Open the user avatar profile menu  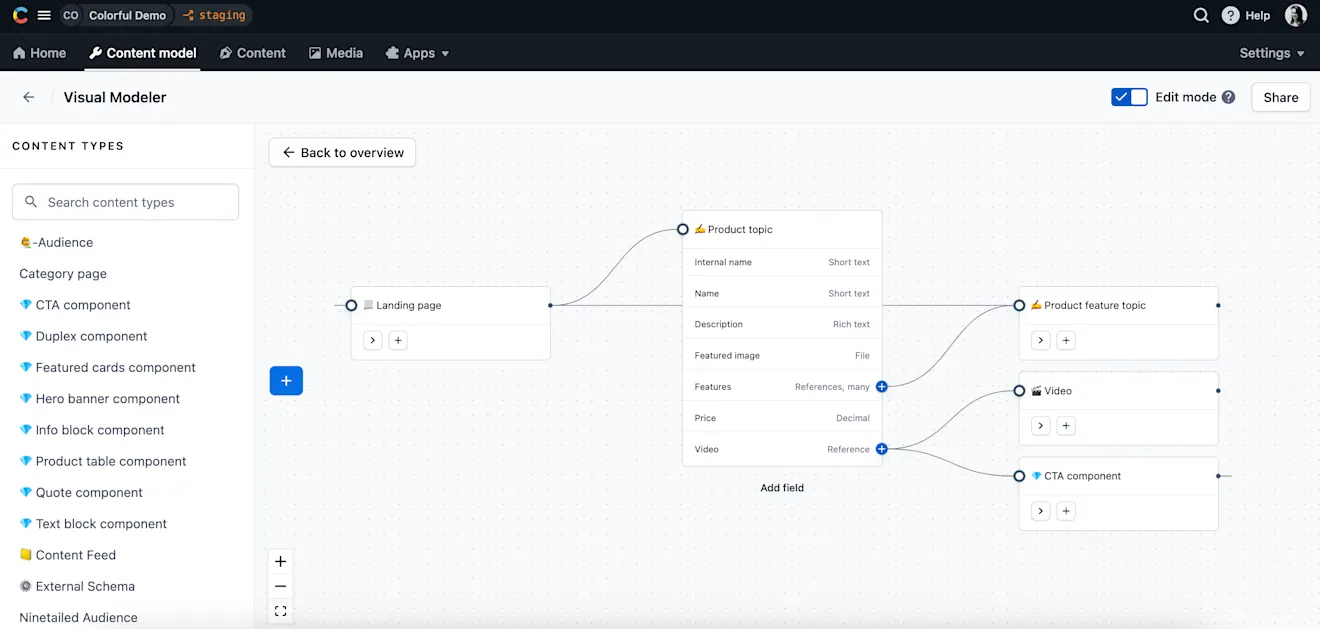[x=1296, y=15]
